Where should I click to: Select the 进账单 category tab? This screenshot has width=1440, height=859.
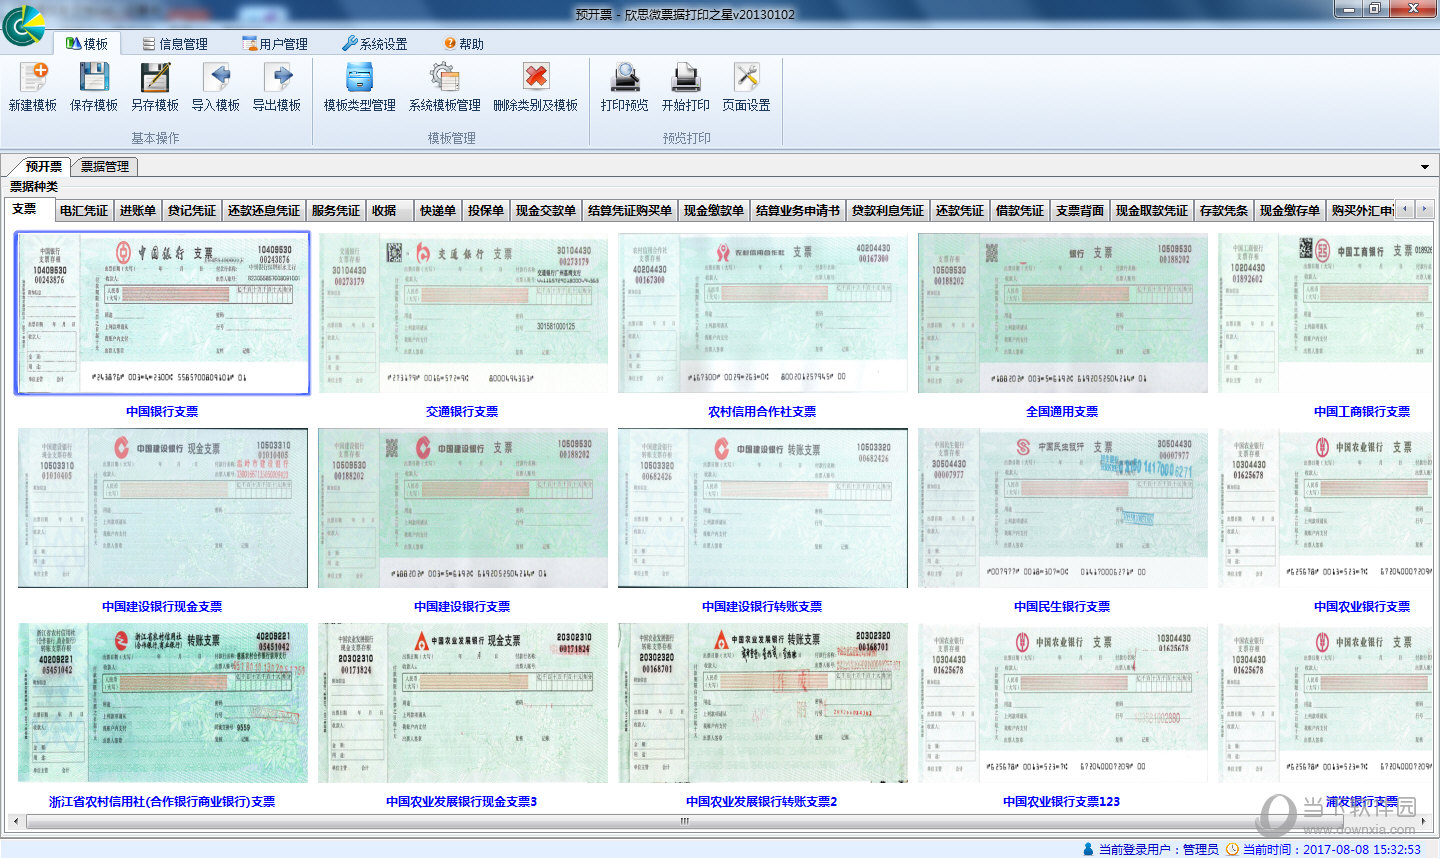tap(138, 210)
